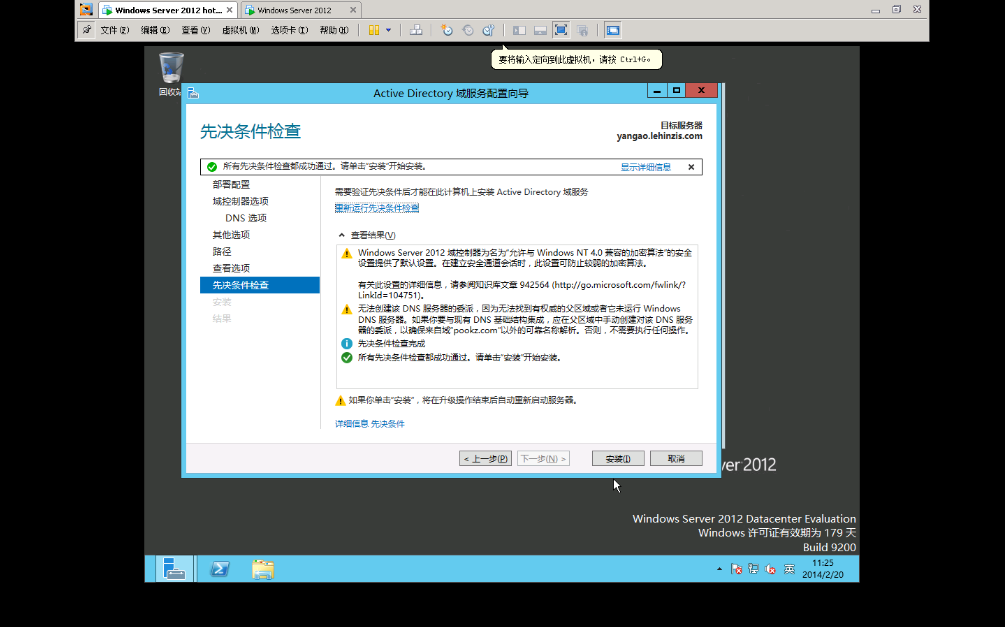Pause the virtual machine with the yellow pause icon
The width and height of the screenshot is (1005, 627).
click(x=374, y=30)
